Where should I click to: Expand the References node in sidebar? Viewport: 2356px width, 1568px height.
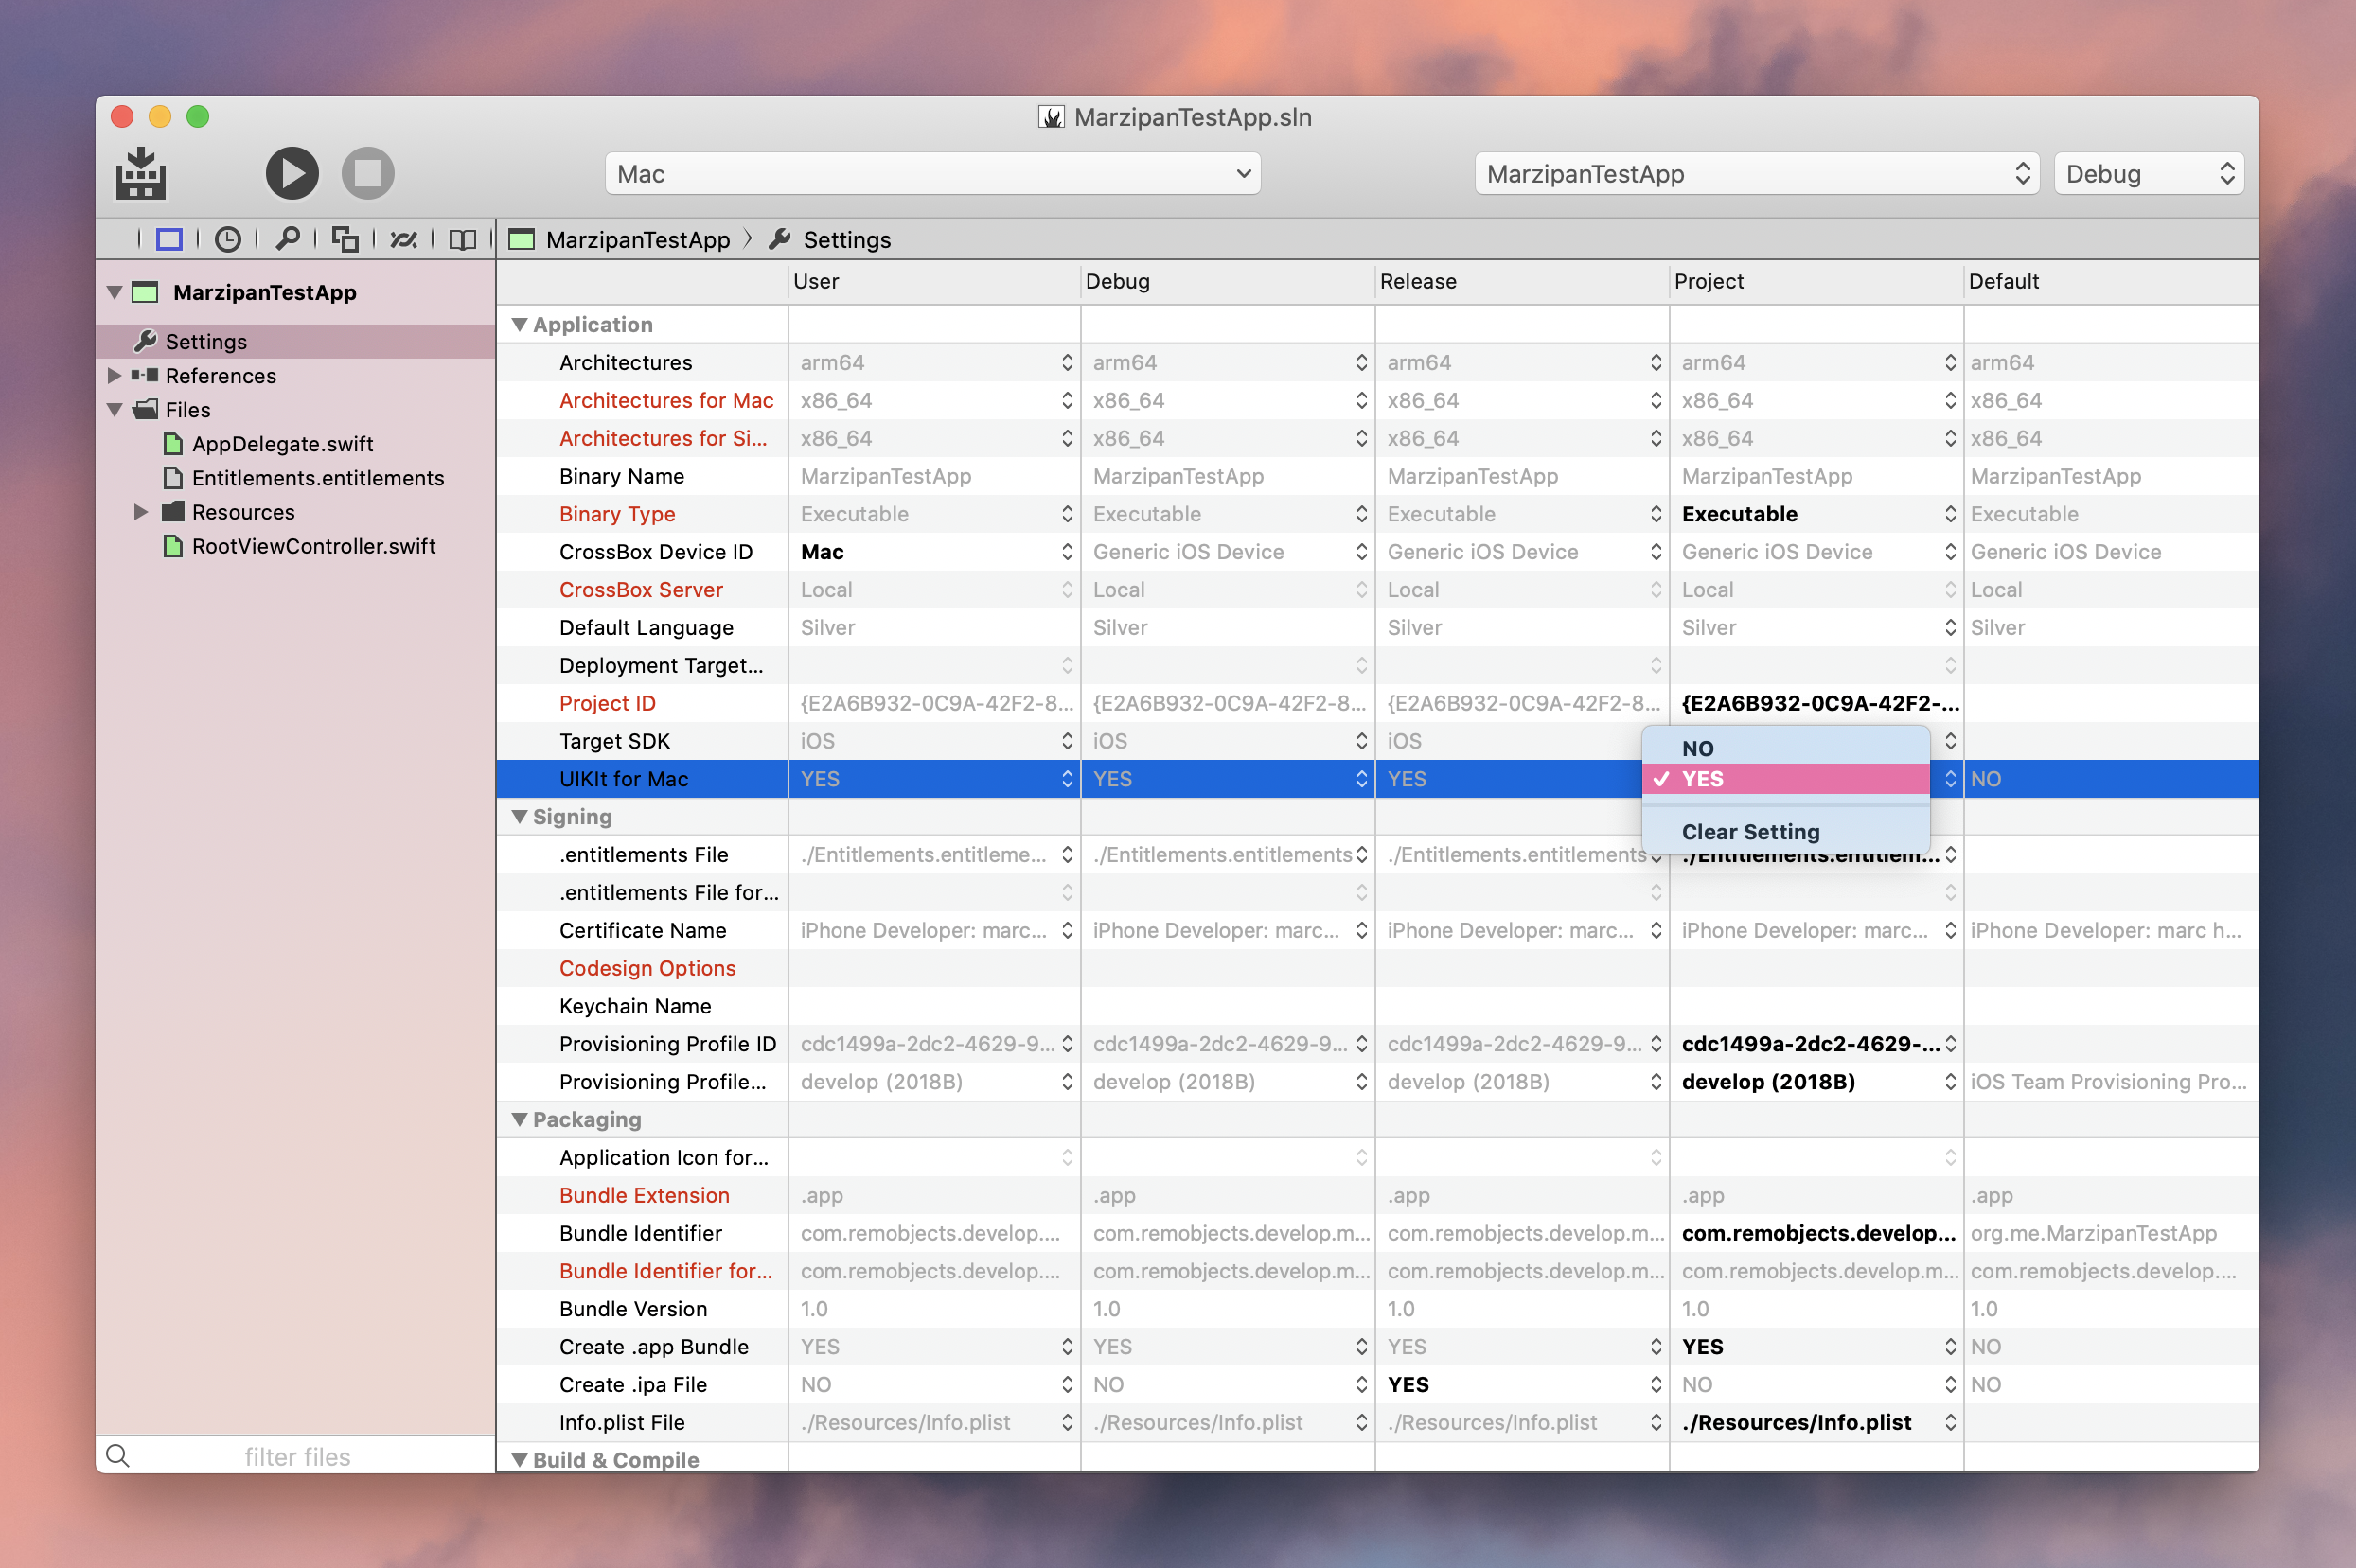[114, 375]
